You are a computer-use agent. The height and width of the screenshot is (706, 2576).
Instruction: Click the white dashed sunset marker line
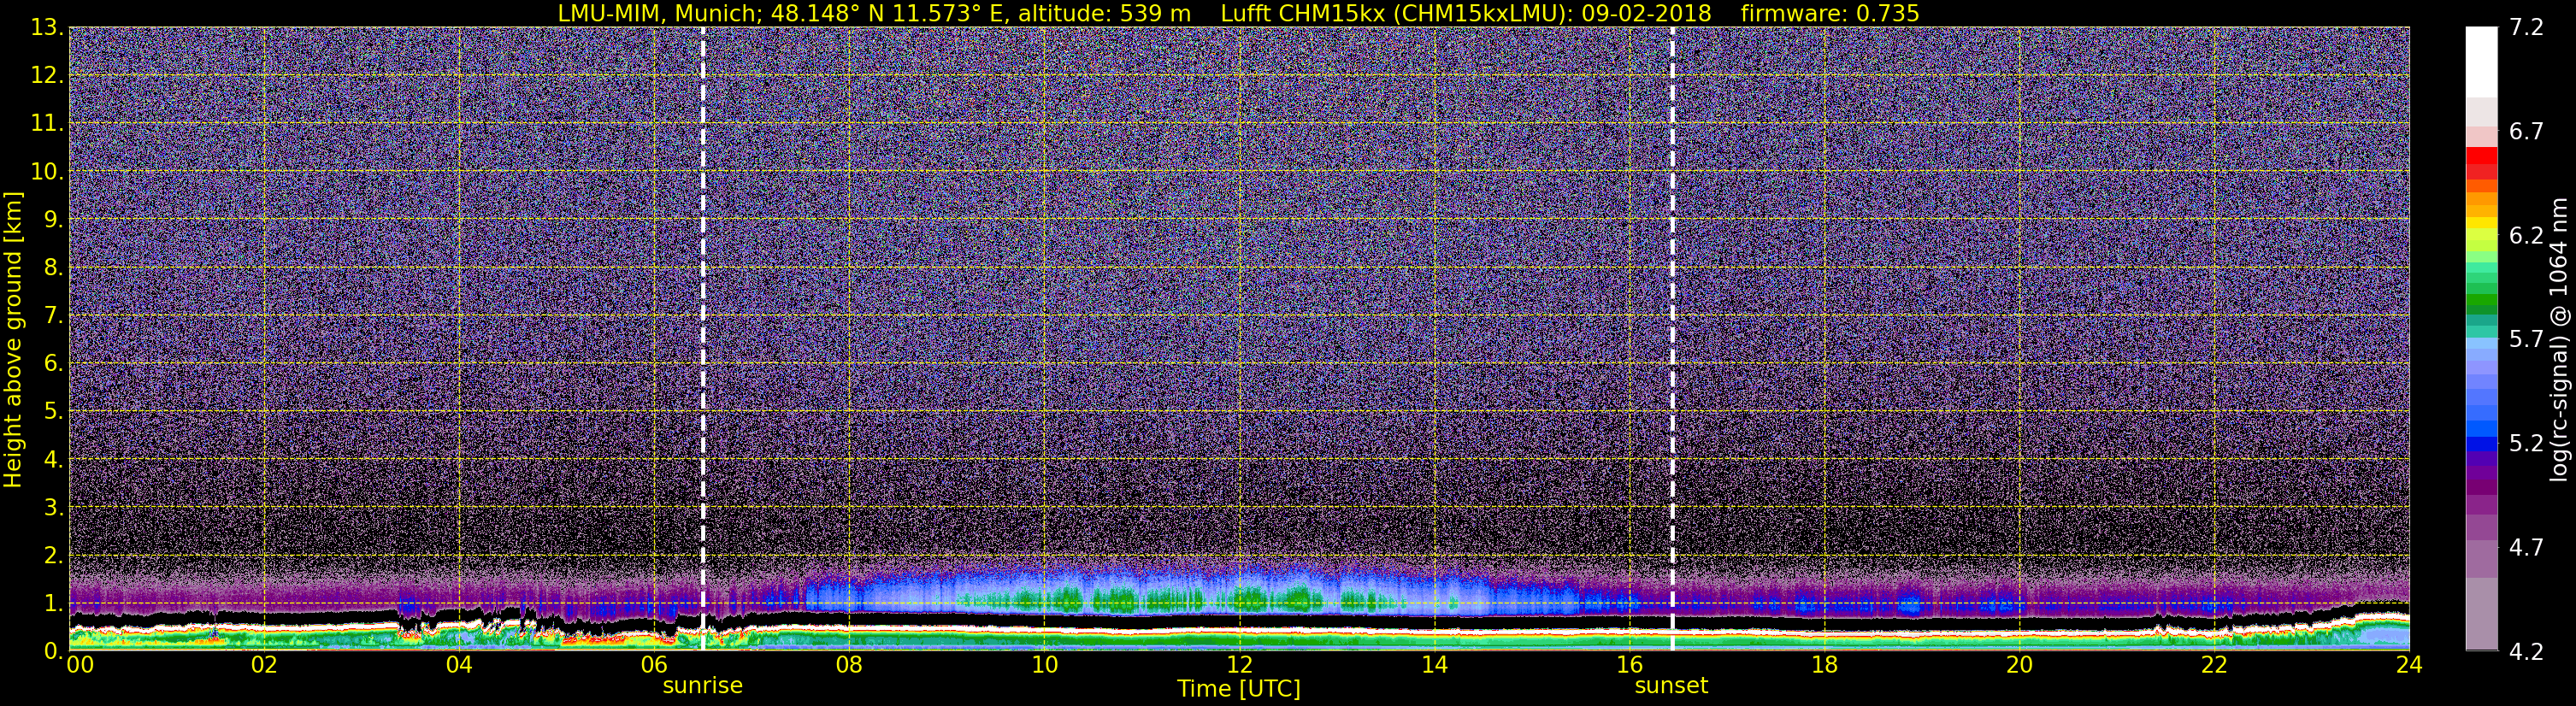(x=1672, y=339)
